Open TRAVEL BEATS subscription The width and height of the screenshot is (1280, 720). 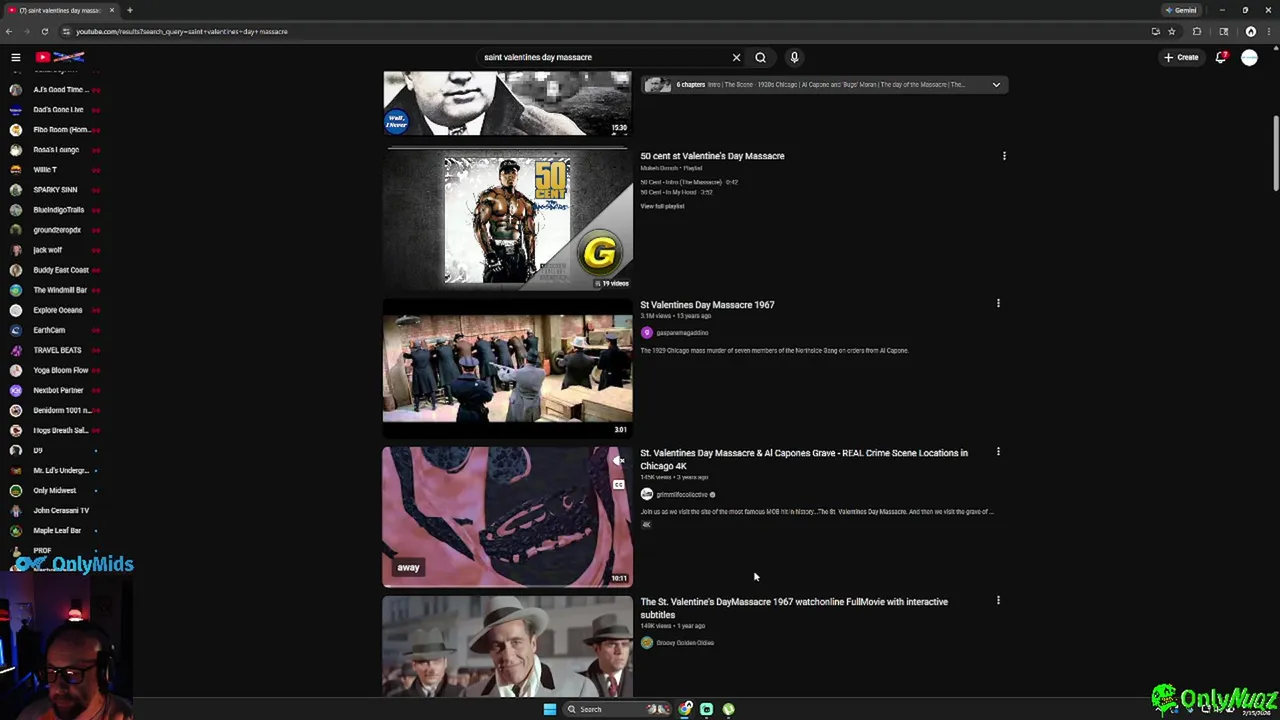[x=55, y=350]
